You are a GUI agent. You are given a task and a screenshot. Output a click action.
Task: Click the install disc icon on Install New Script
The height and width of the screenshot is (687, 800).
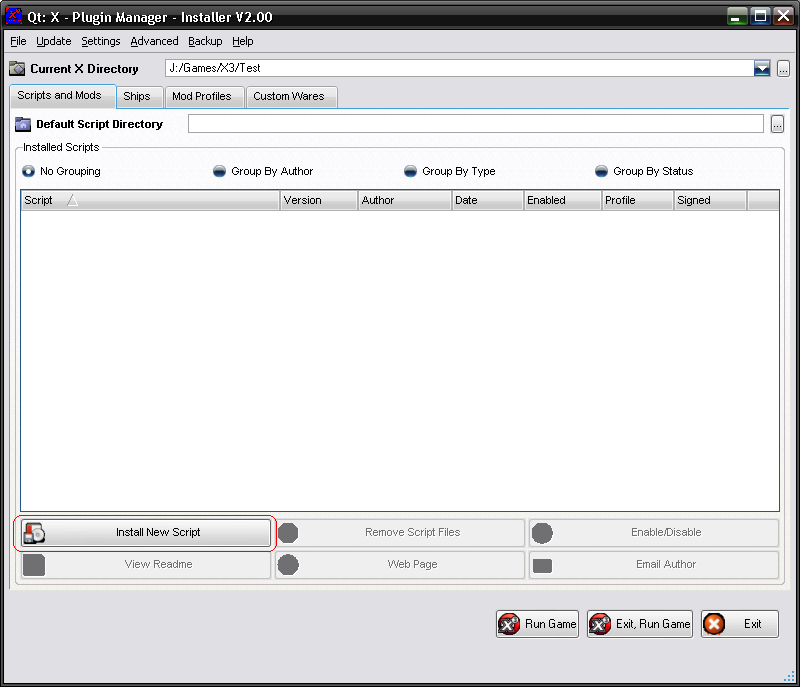pyautogui.click(x=35, y=533)
